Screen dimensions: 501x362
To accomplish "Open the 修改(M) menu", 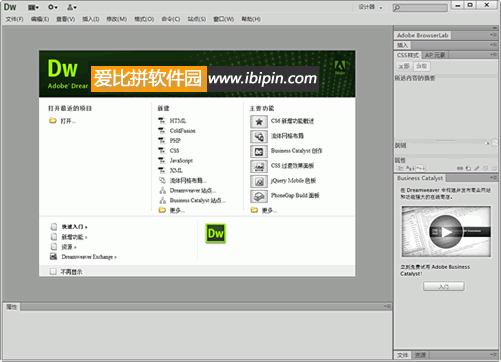I will [x=116, y=19].
